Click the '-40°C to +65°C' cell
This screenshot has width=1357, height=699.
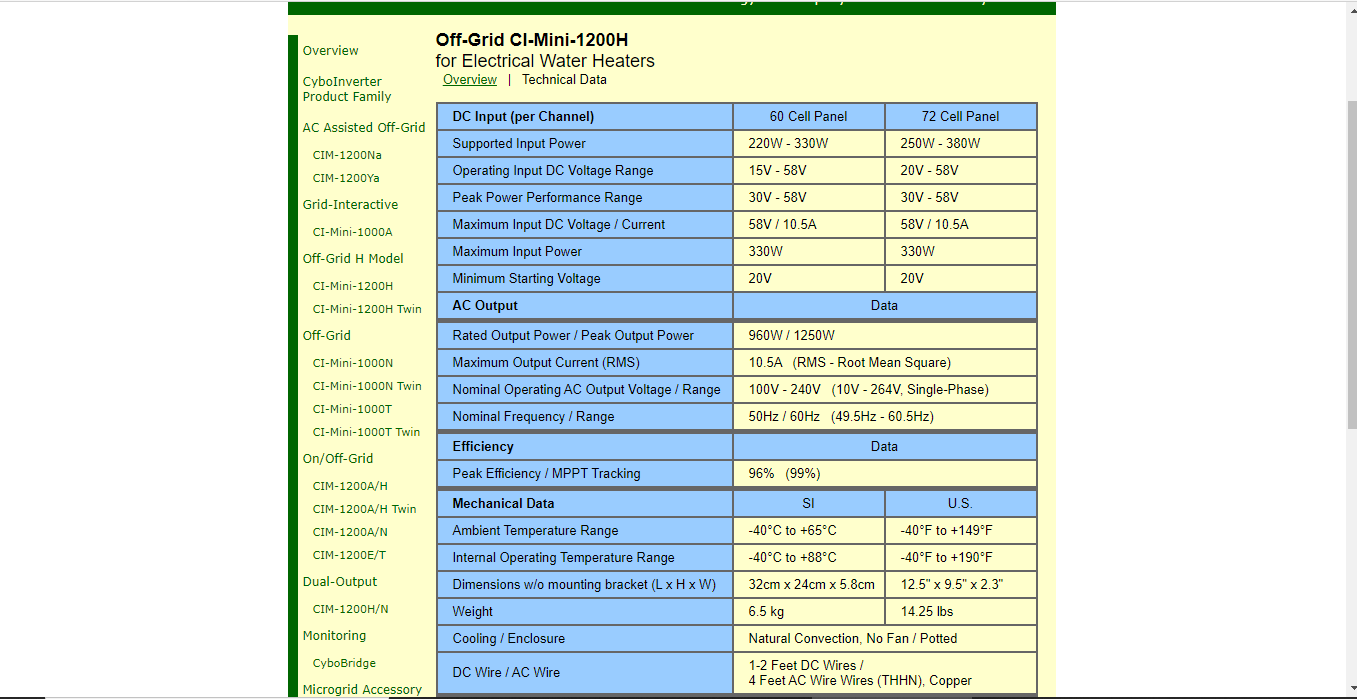(809, 531)
